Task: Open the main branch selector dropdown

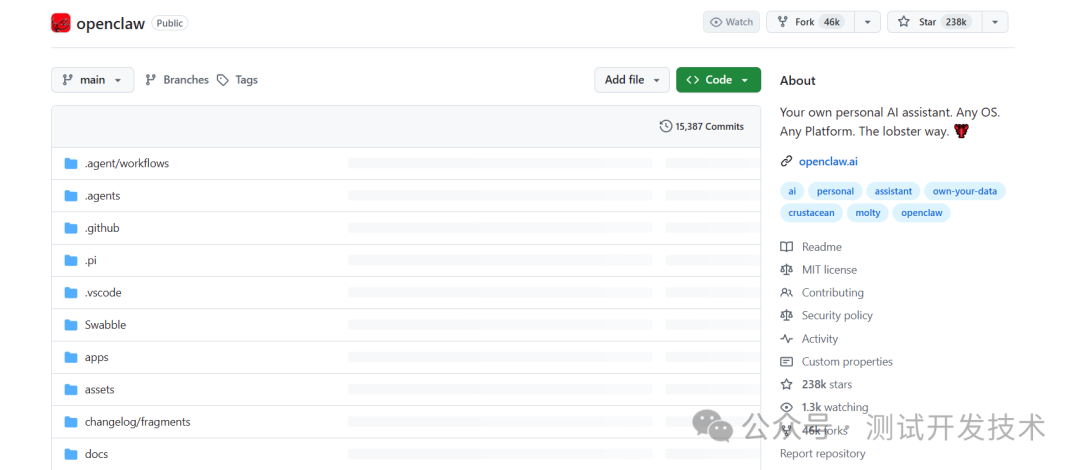Action: (x=92, y=80)
